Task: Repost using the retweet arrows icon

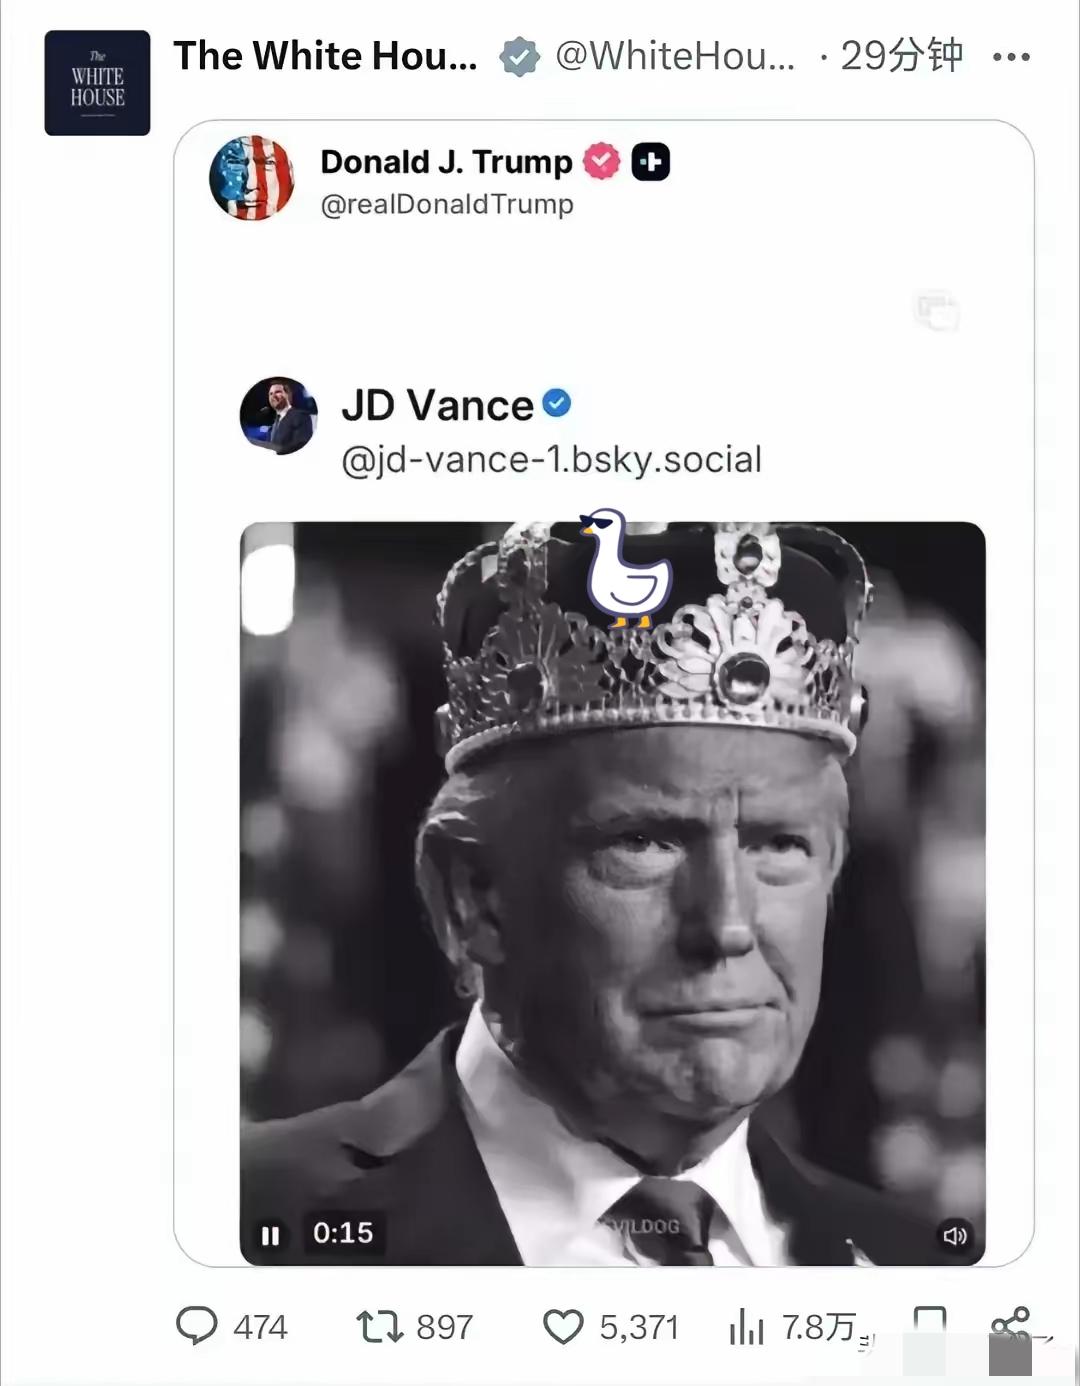Action: point(379,1326)
